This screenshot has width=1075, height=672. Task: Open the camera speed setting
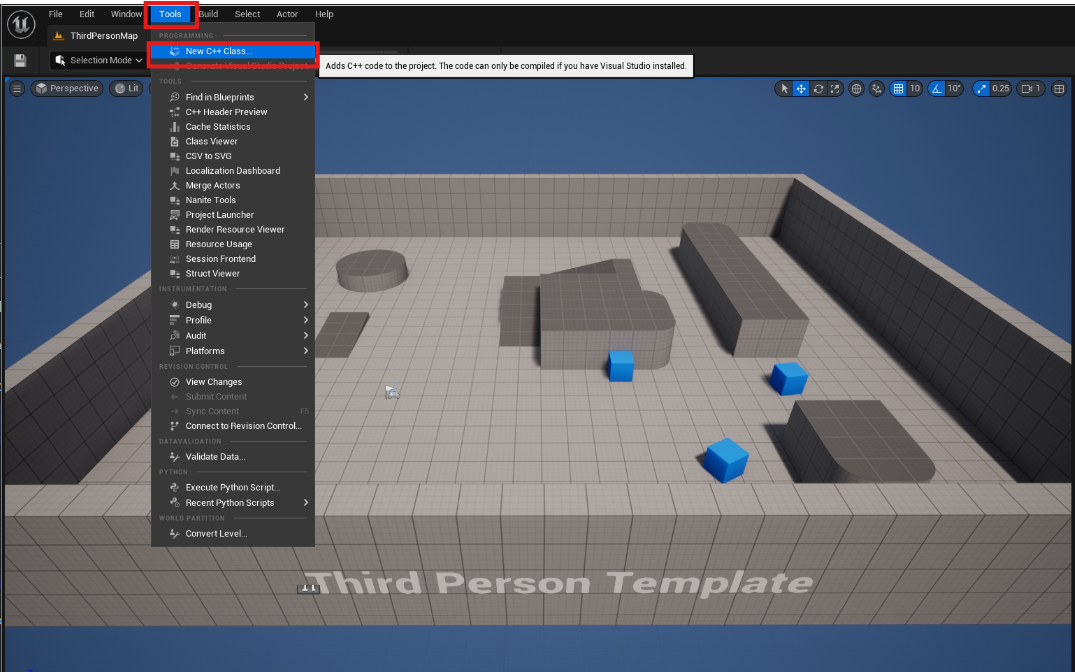tap(1030, 89)
